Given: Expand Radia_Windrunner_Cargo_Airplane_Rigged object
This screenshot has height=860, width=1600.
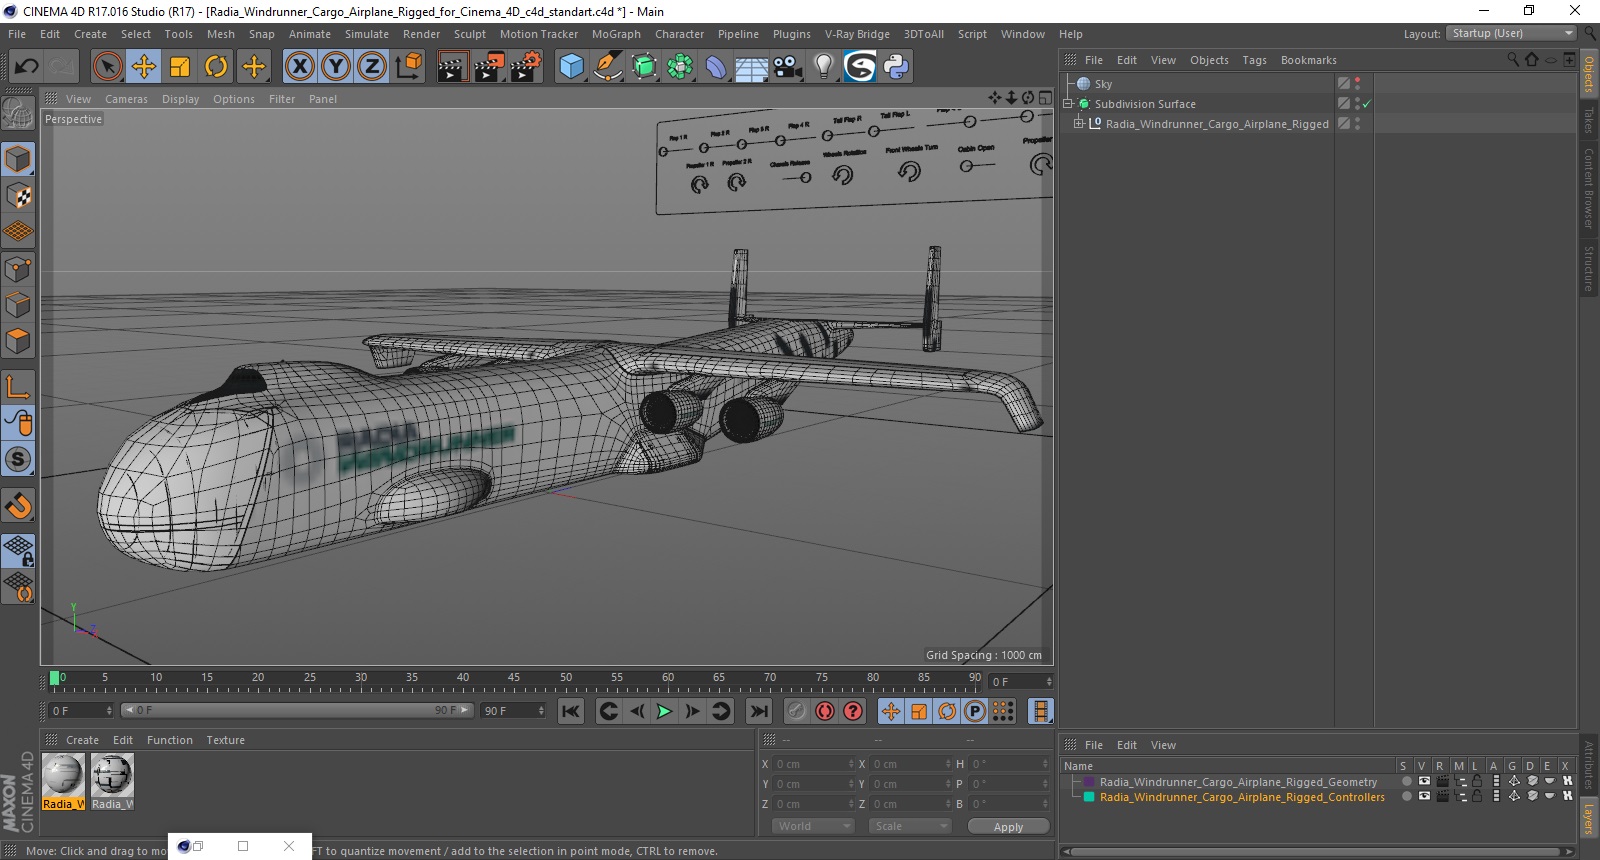Looking at the screenshot, I should coord(1079,124).
